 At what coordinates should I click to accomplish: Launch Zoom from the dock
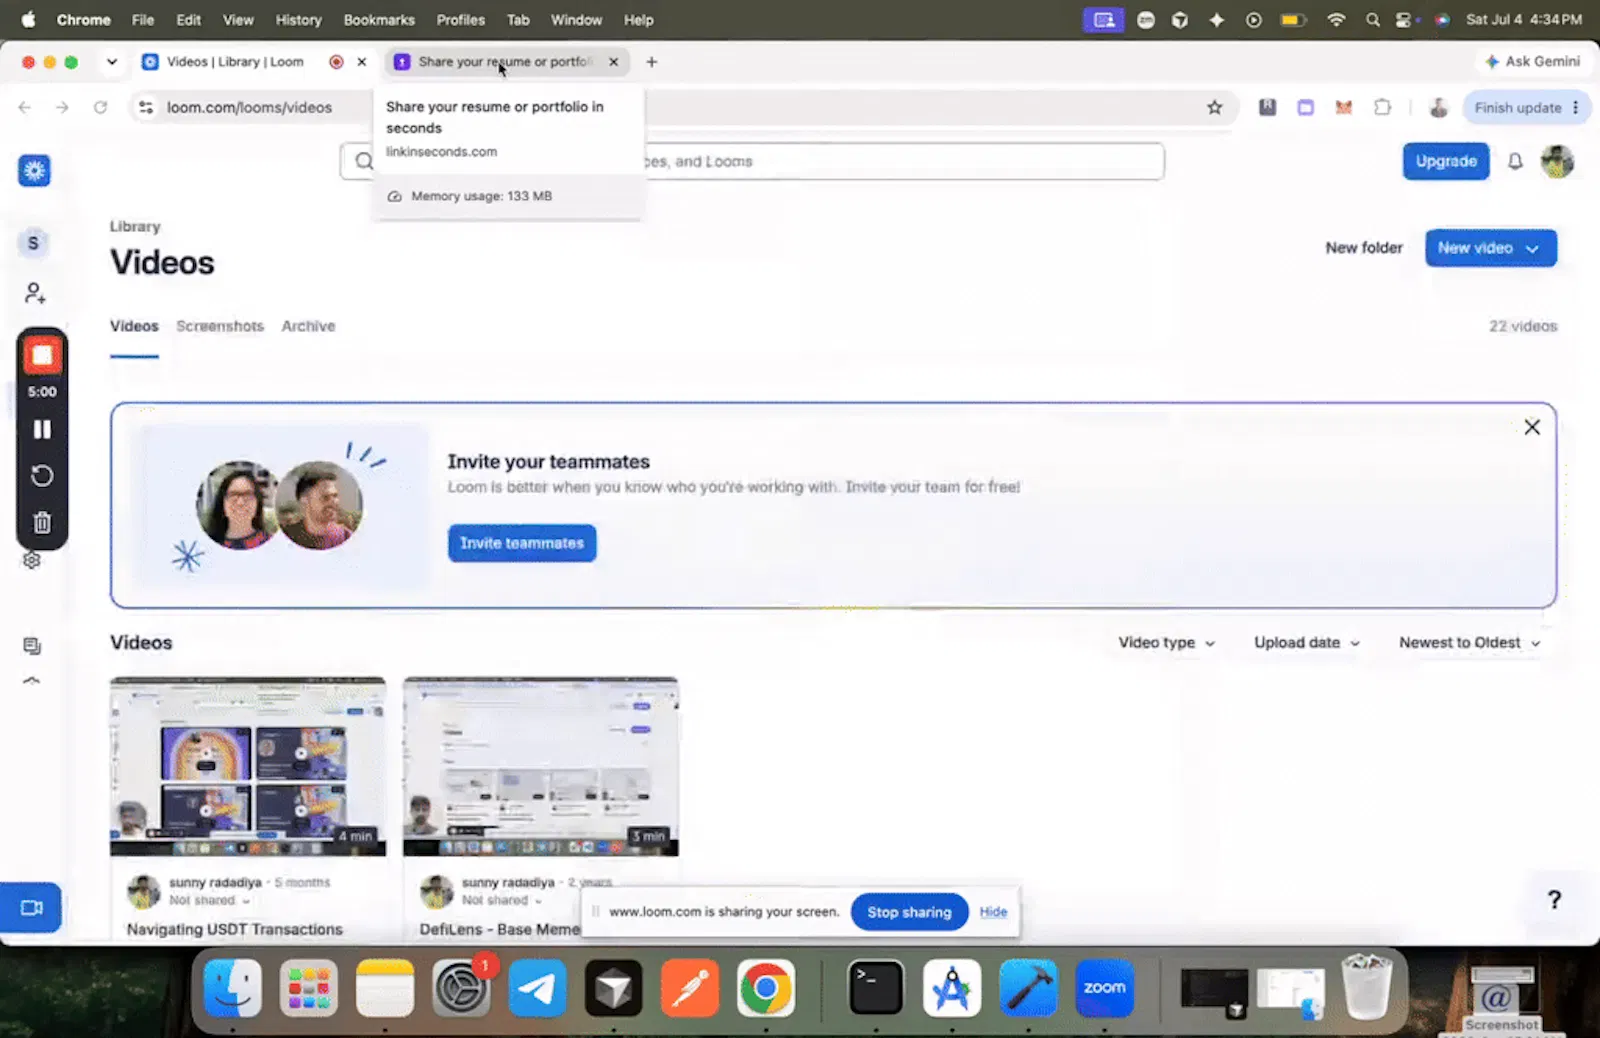click(x=1104, y=988)
